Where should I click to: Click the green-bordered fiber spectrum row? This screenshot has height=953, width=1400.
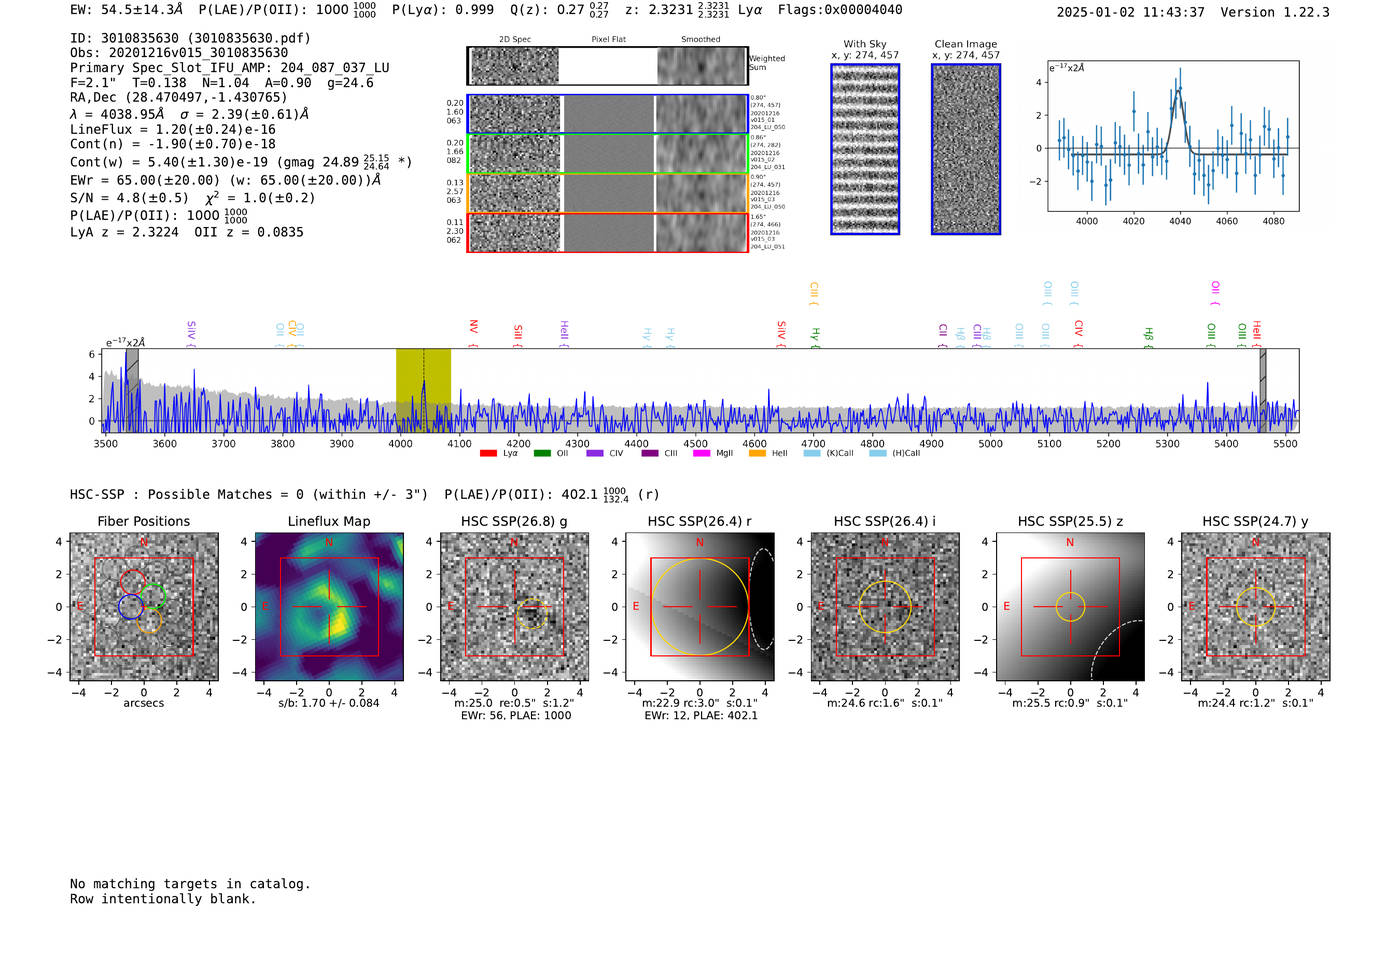(607, 154)
